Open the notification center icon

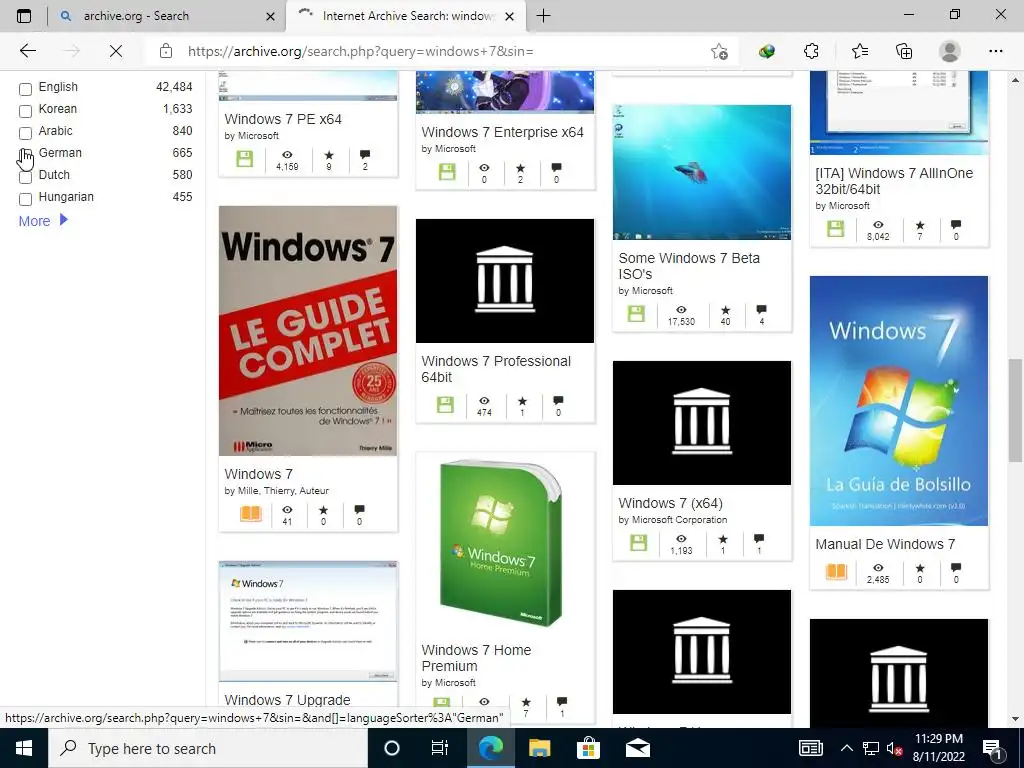992,748
